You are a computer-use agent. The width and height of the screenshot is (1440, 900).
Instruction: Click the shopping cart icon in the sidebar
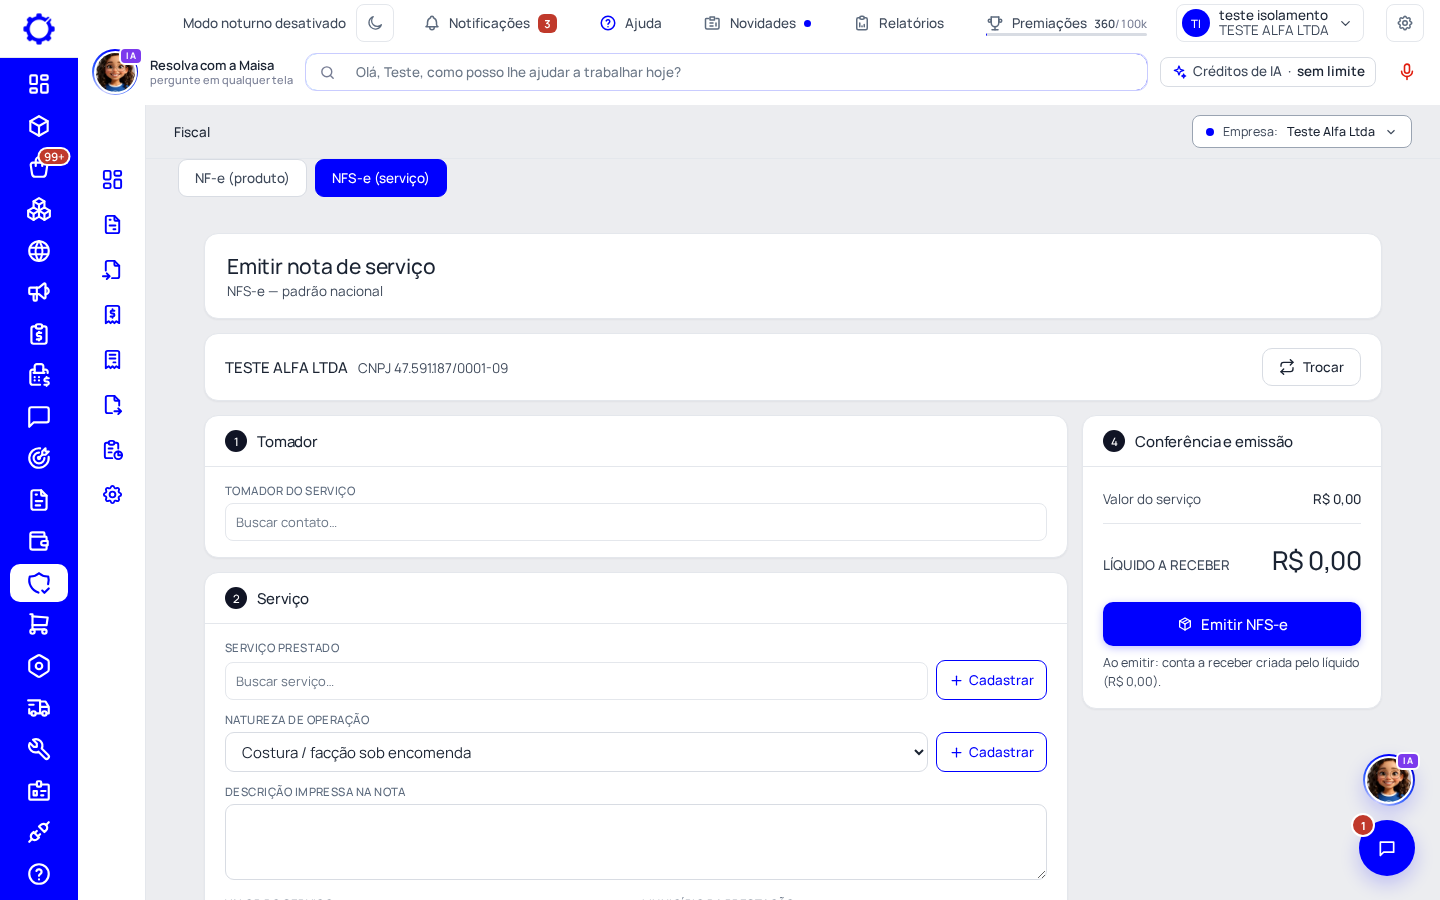pos(39,624)
